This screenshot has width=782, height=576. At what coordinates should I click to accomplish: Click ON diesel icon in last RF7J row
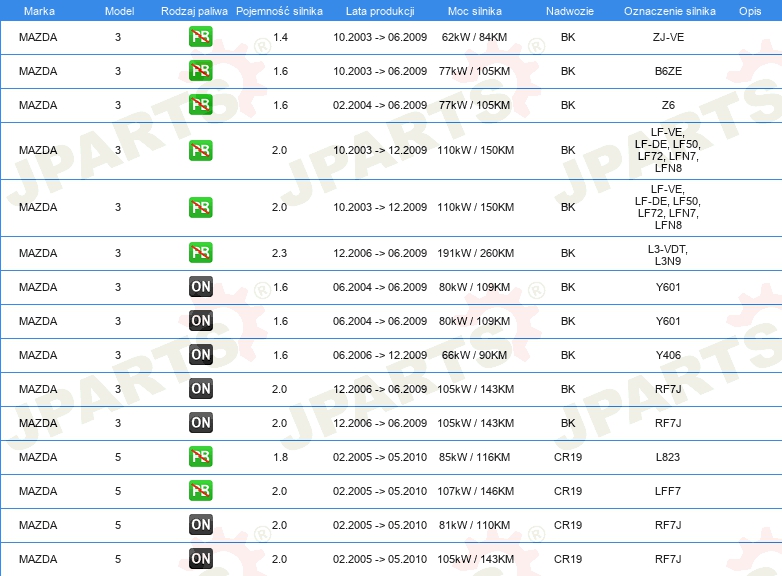pos(200,558)
